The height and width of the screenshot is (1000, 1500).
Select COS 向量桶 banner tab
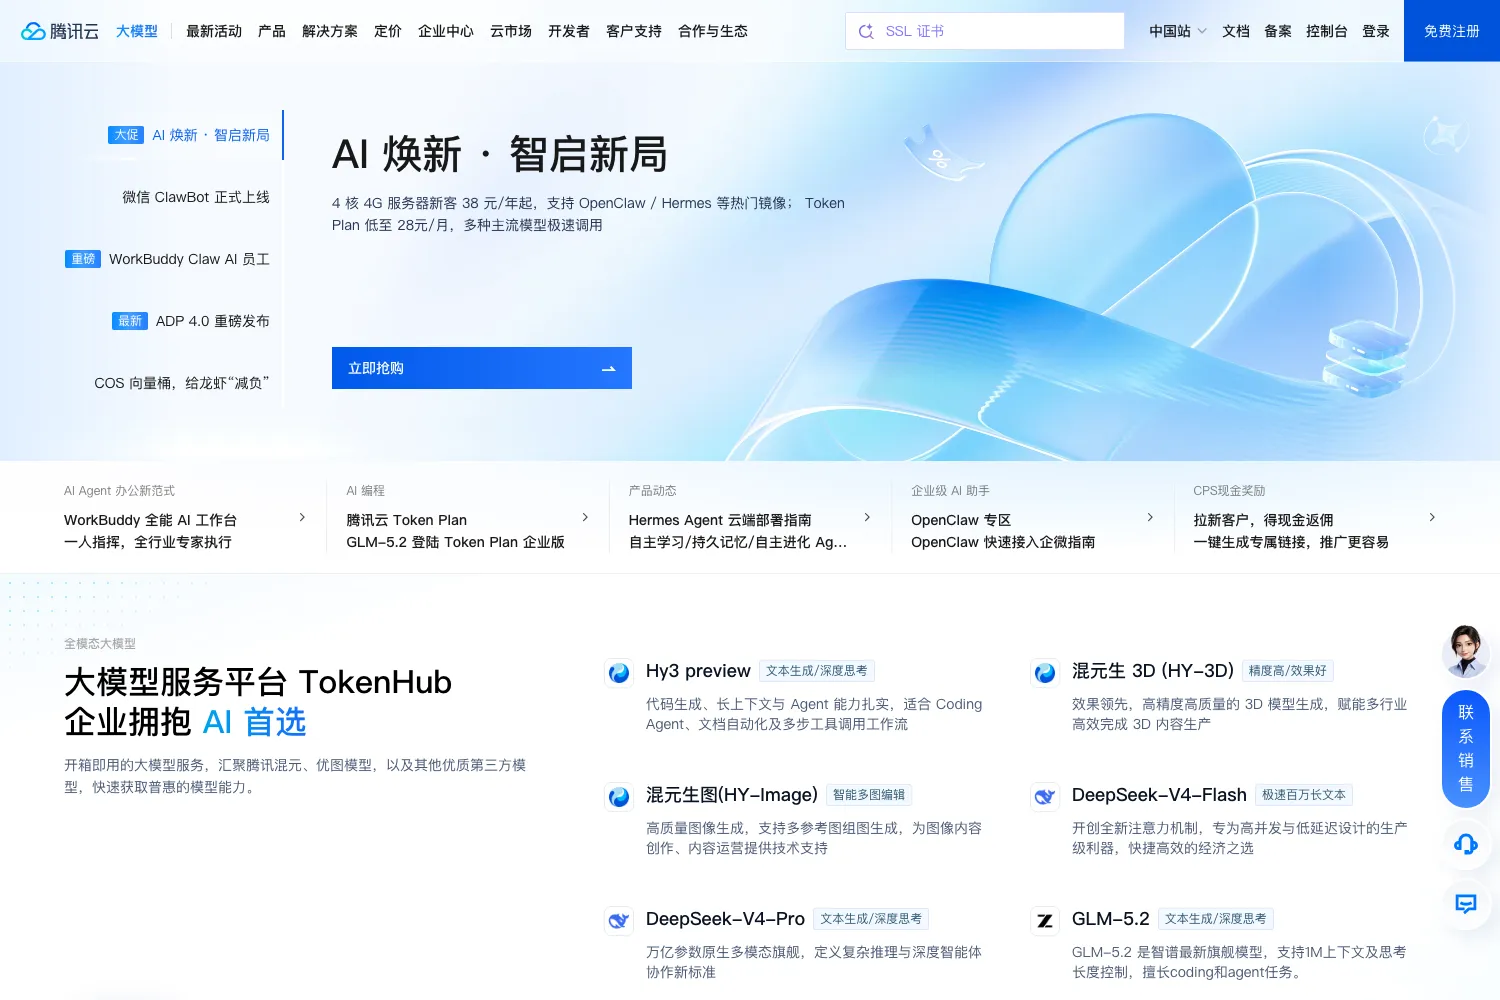[x=182, y=383]
